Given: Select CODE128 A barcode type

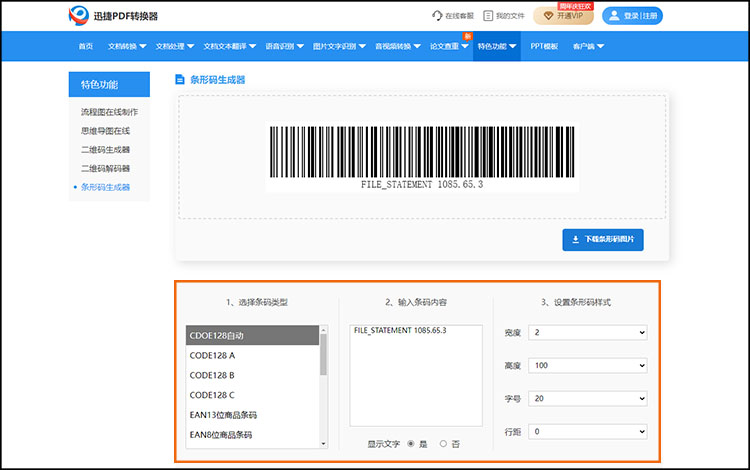Looking at the screenshot, I should [252, 355].
